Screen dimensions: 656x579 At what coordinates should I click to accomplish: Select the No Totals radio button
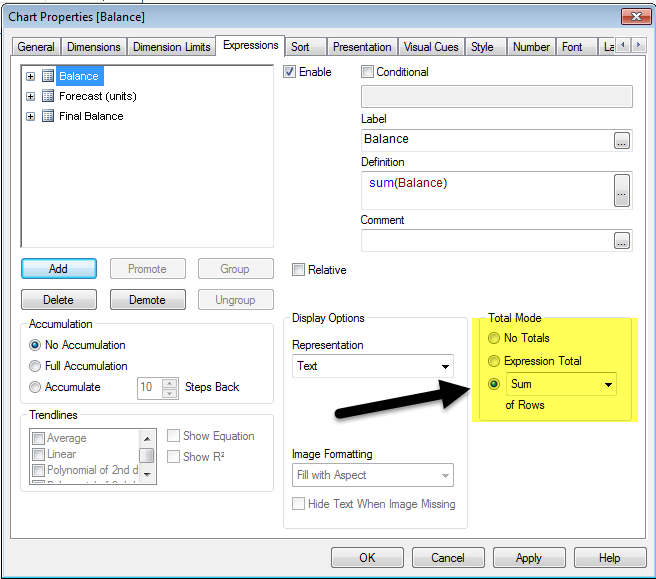494,338
